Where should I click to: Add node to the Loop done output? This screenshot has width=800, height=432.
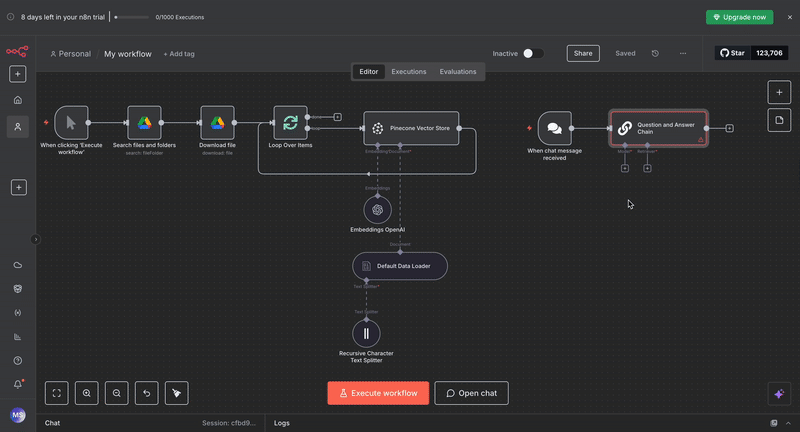(338, 117)
